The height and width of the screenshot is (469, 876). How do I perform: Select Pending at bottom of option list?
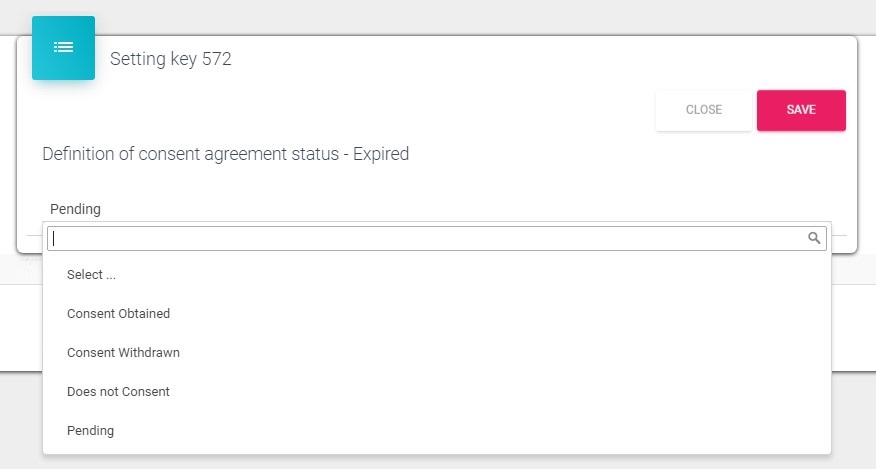click(90, 430)
